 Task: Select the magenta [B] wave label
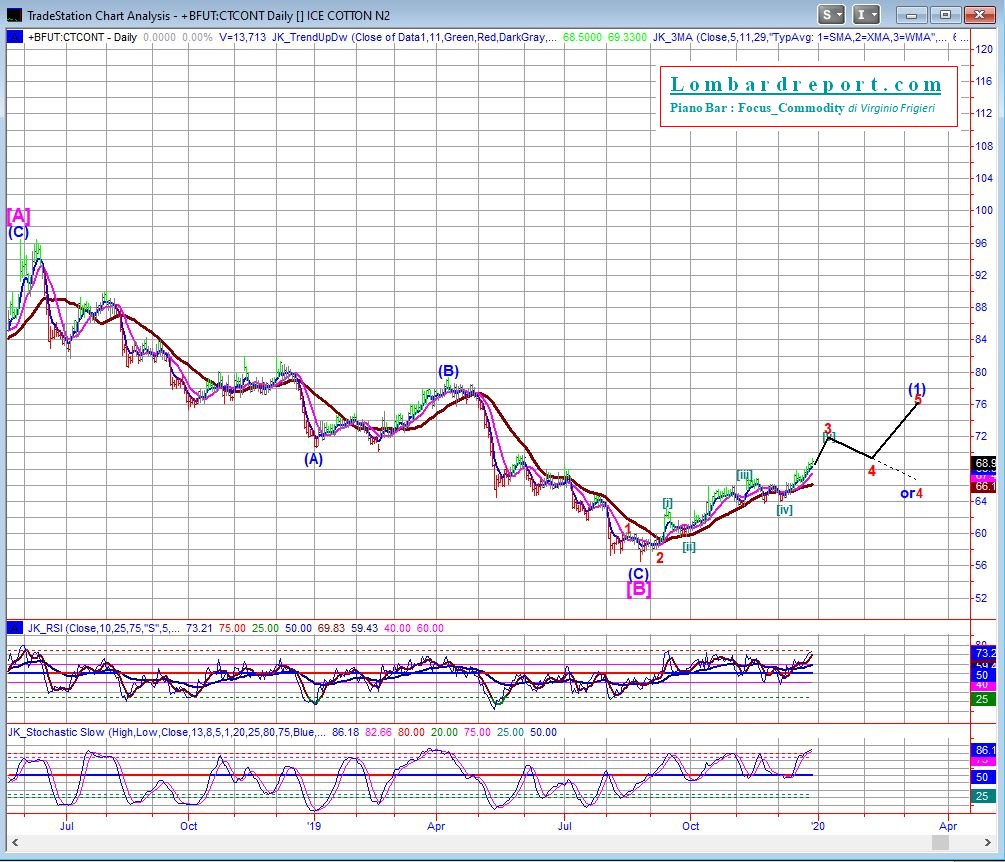tap(639, 589)
